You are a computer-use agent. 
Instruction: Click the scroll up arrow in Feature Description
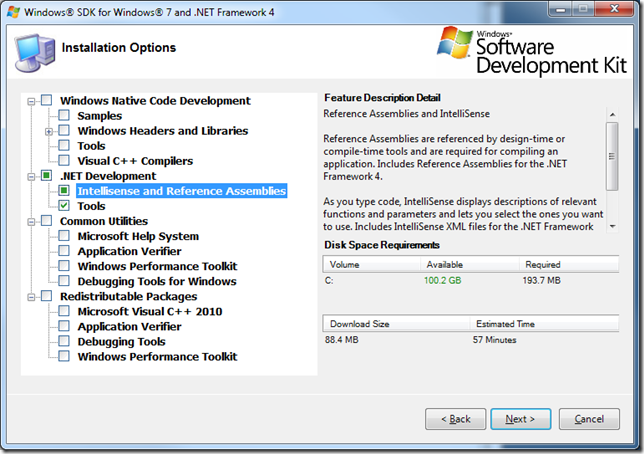(612, 114)
